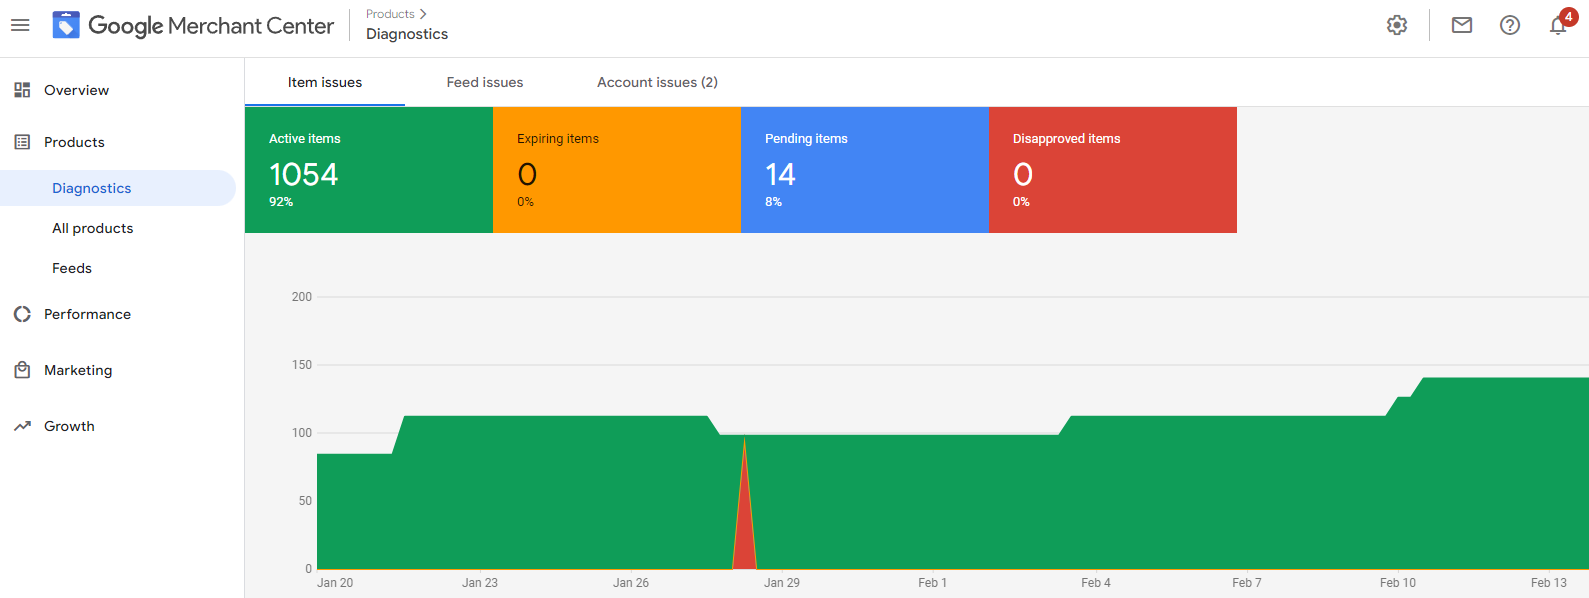The width and height of the screenshot is (1589, 598).
Task: Click the Marketing shopping bag icon
Action: (x=22, y=370)
